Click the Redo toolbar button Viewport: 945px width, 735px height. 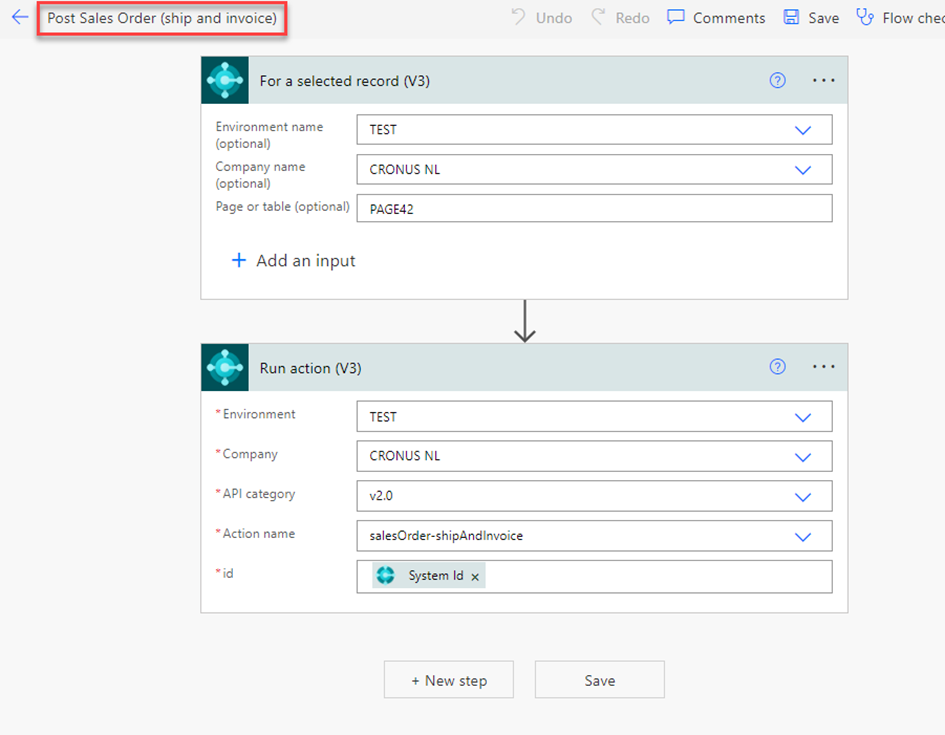(620, 17)
